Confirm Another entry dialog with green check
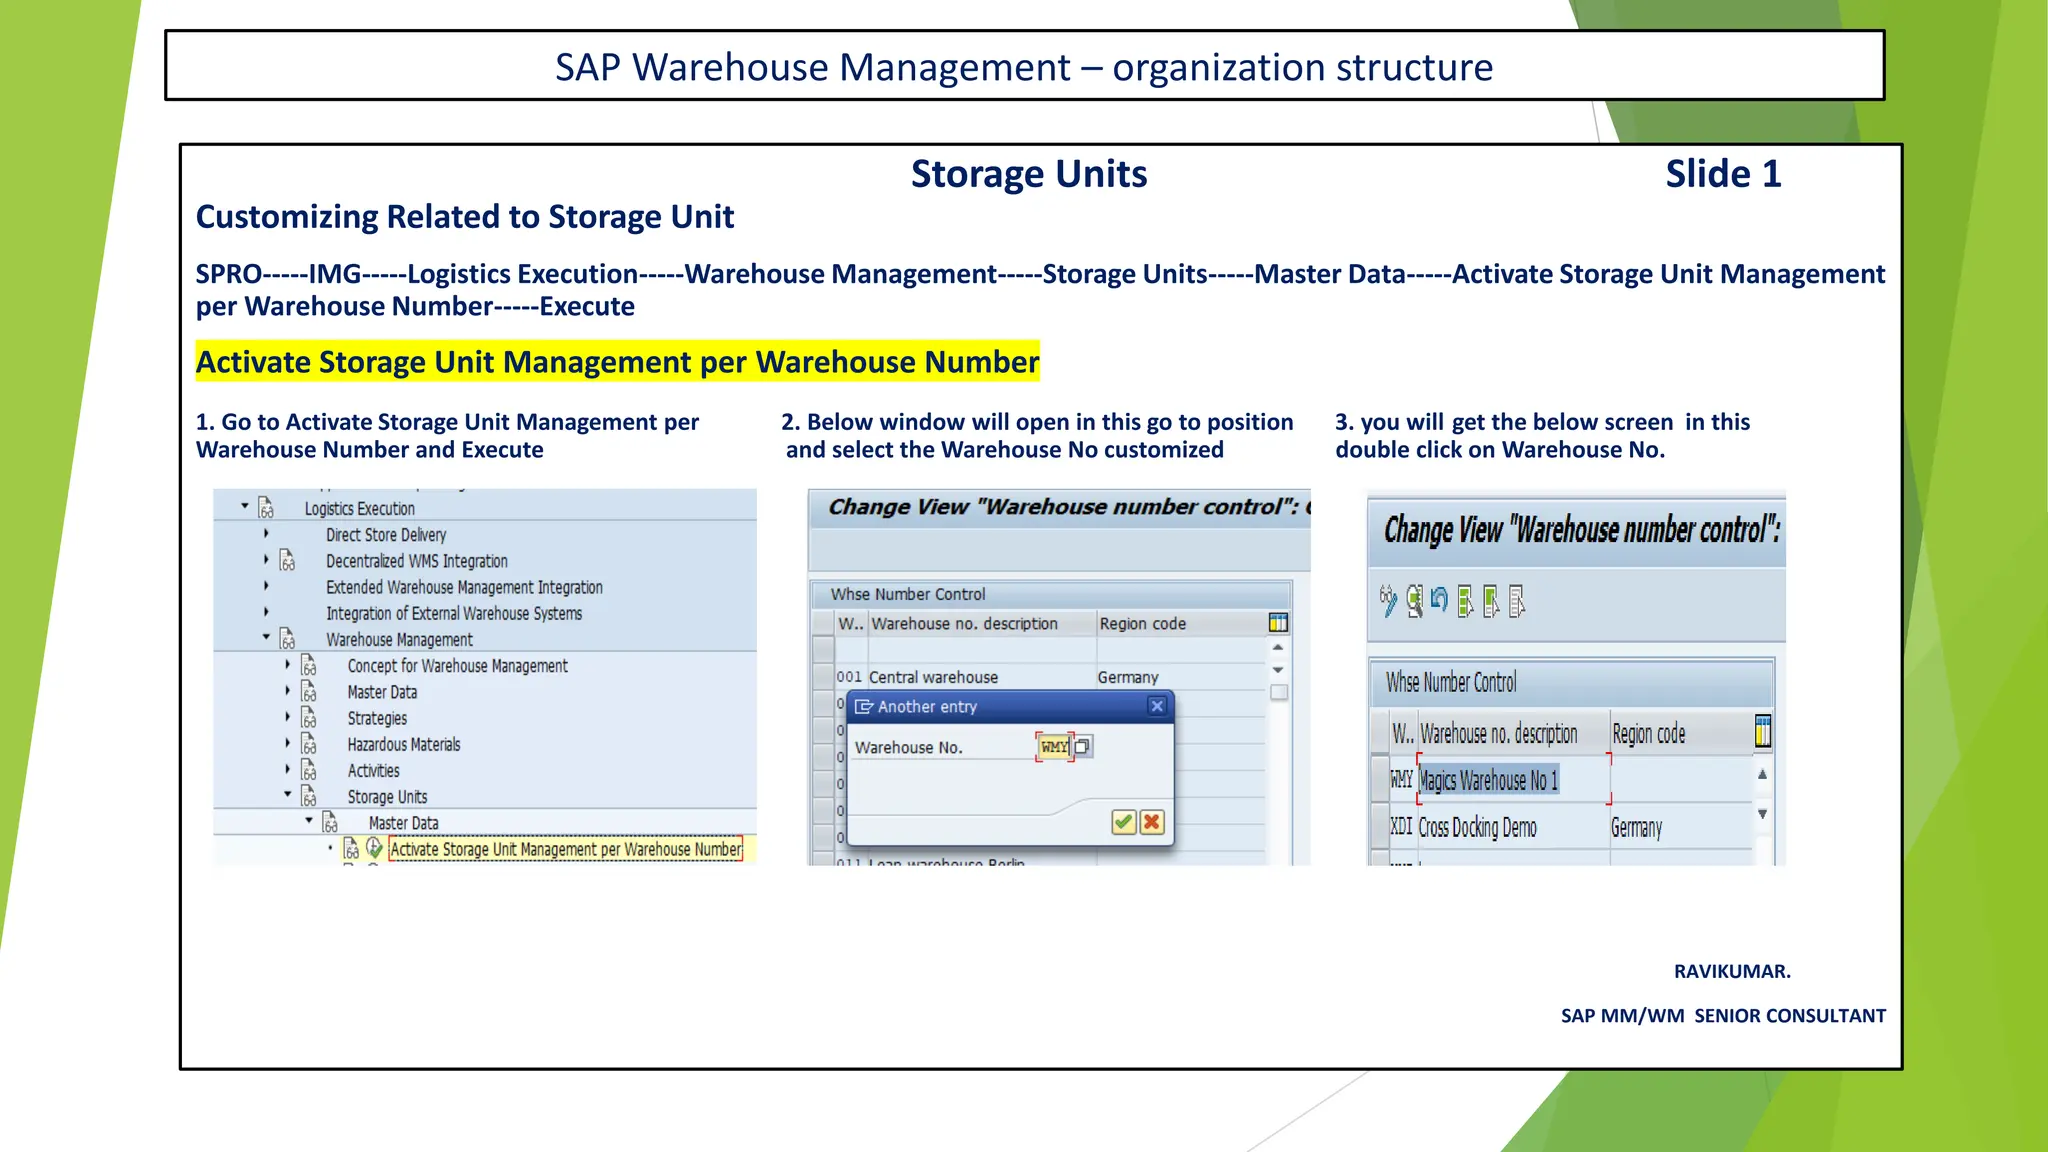The image size is (2048, 1152). (1124, 822)
